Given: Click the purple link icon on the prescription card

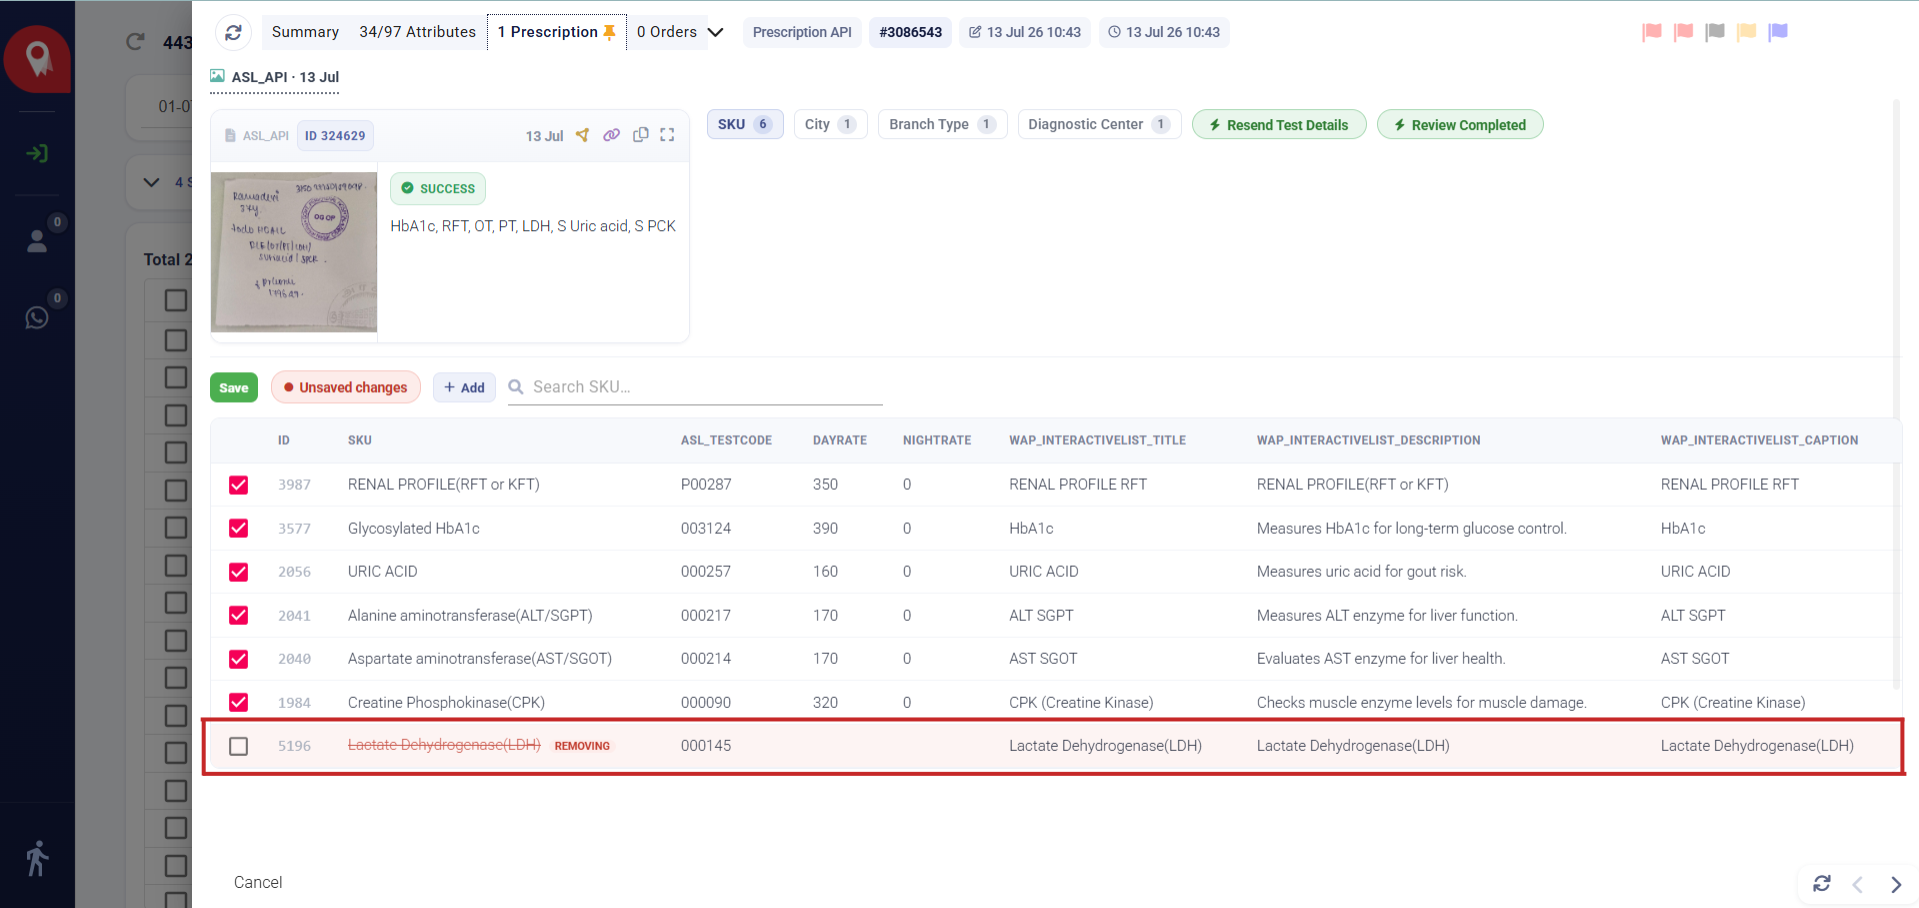Looking at the screenshot, I should 611,135.
